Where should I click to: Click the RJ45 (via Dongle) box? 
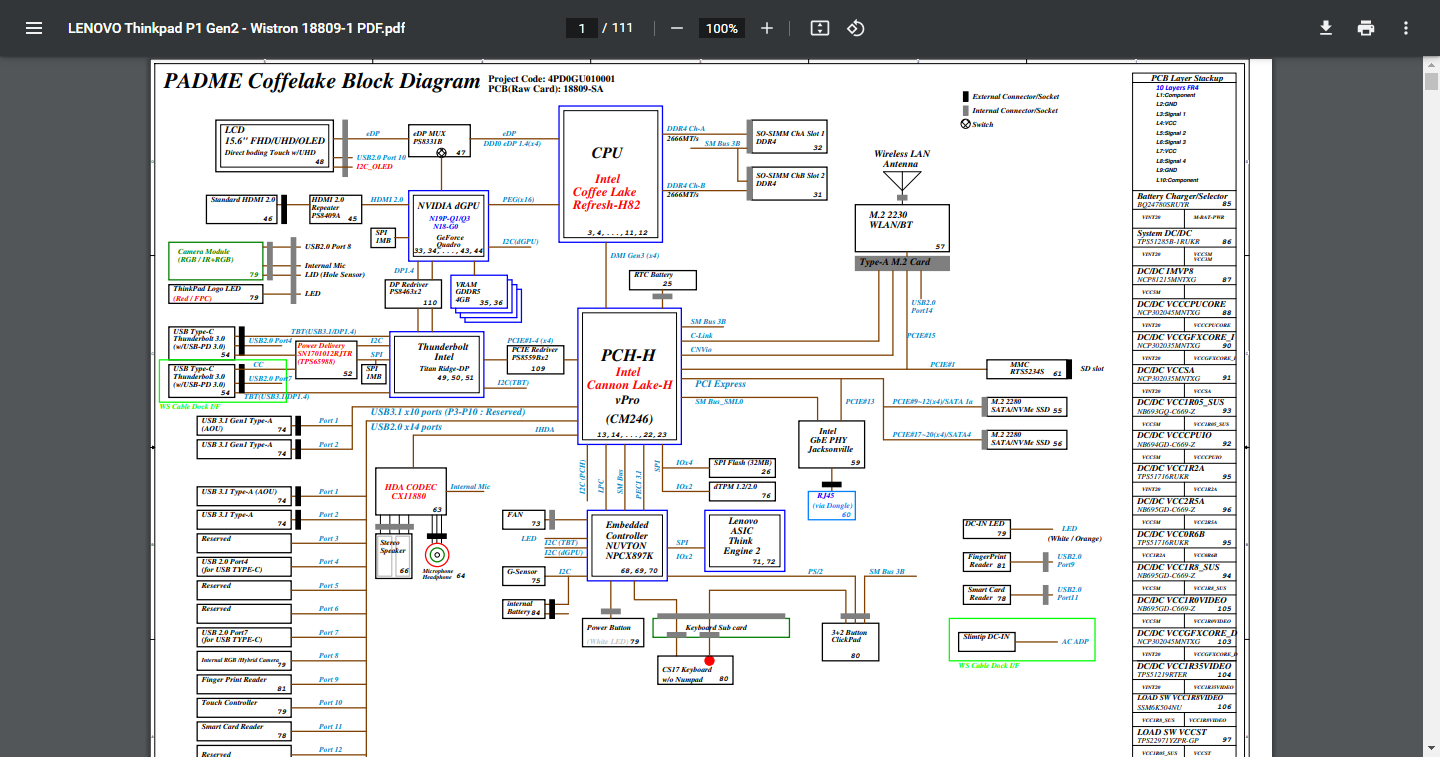pos(831,505)
